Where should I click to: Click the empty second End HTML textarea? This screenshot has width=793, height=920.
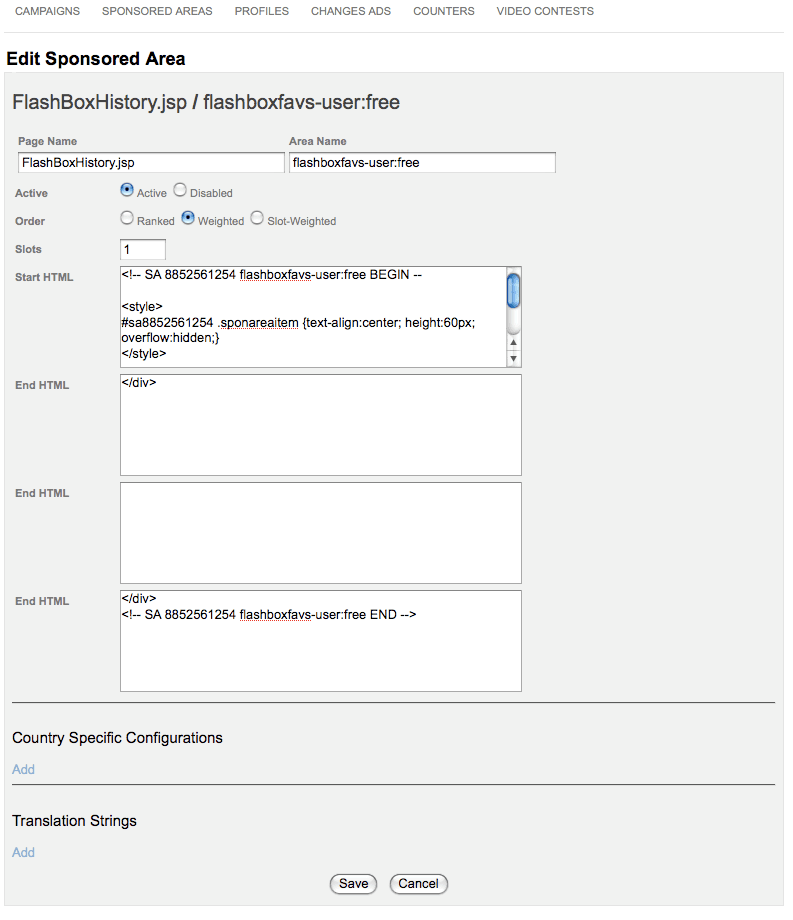(321, 533)
